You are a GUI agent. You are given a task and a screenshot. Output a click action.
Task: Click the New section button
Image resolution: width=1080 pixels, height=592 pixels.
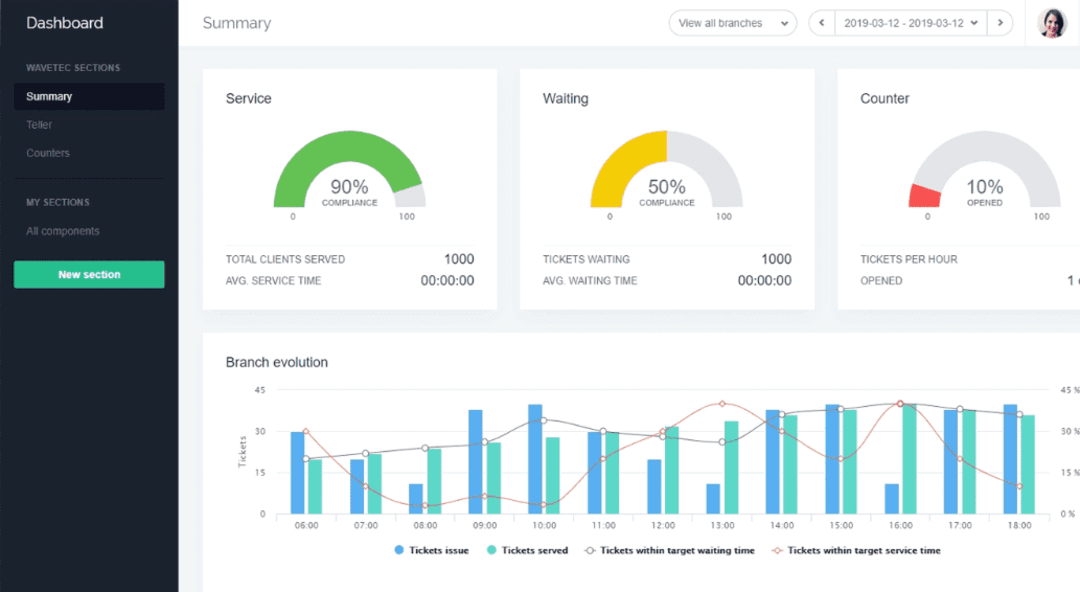click(x=89, y=274)
